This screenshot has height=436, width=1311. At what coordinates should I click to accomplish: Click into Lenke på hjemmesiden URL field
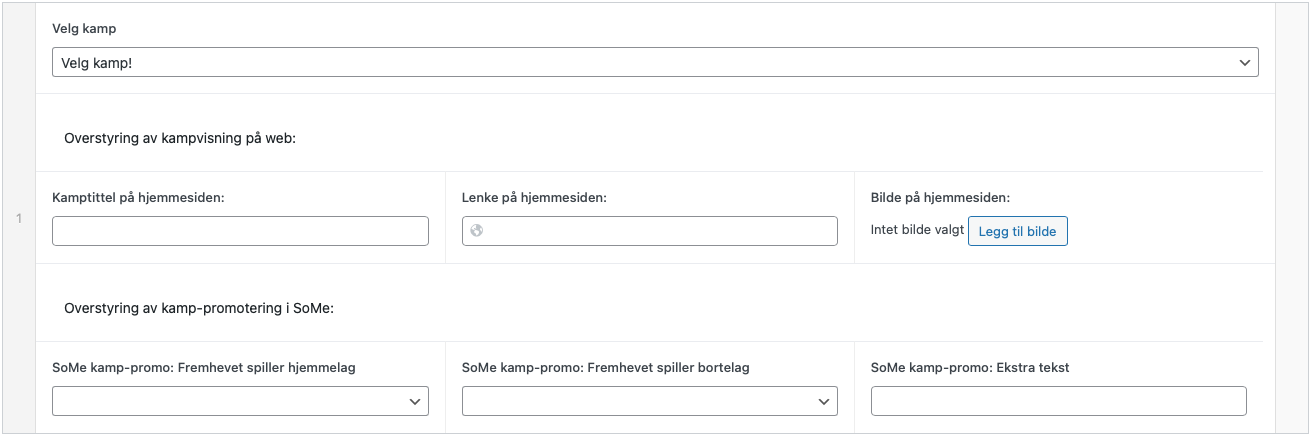660,231
